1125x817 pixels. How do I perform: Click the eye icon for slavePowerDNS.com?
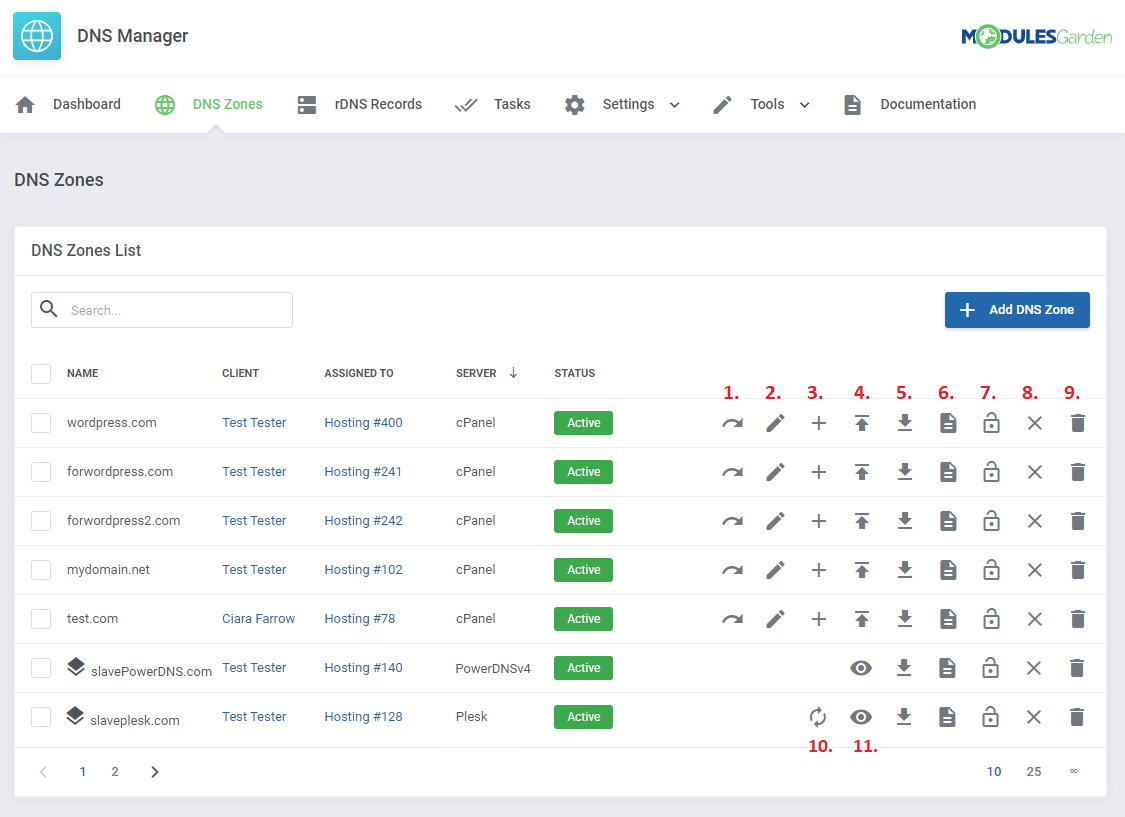click(861, 668)
